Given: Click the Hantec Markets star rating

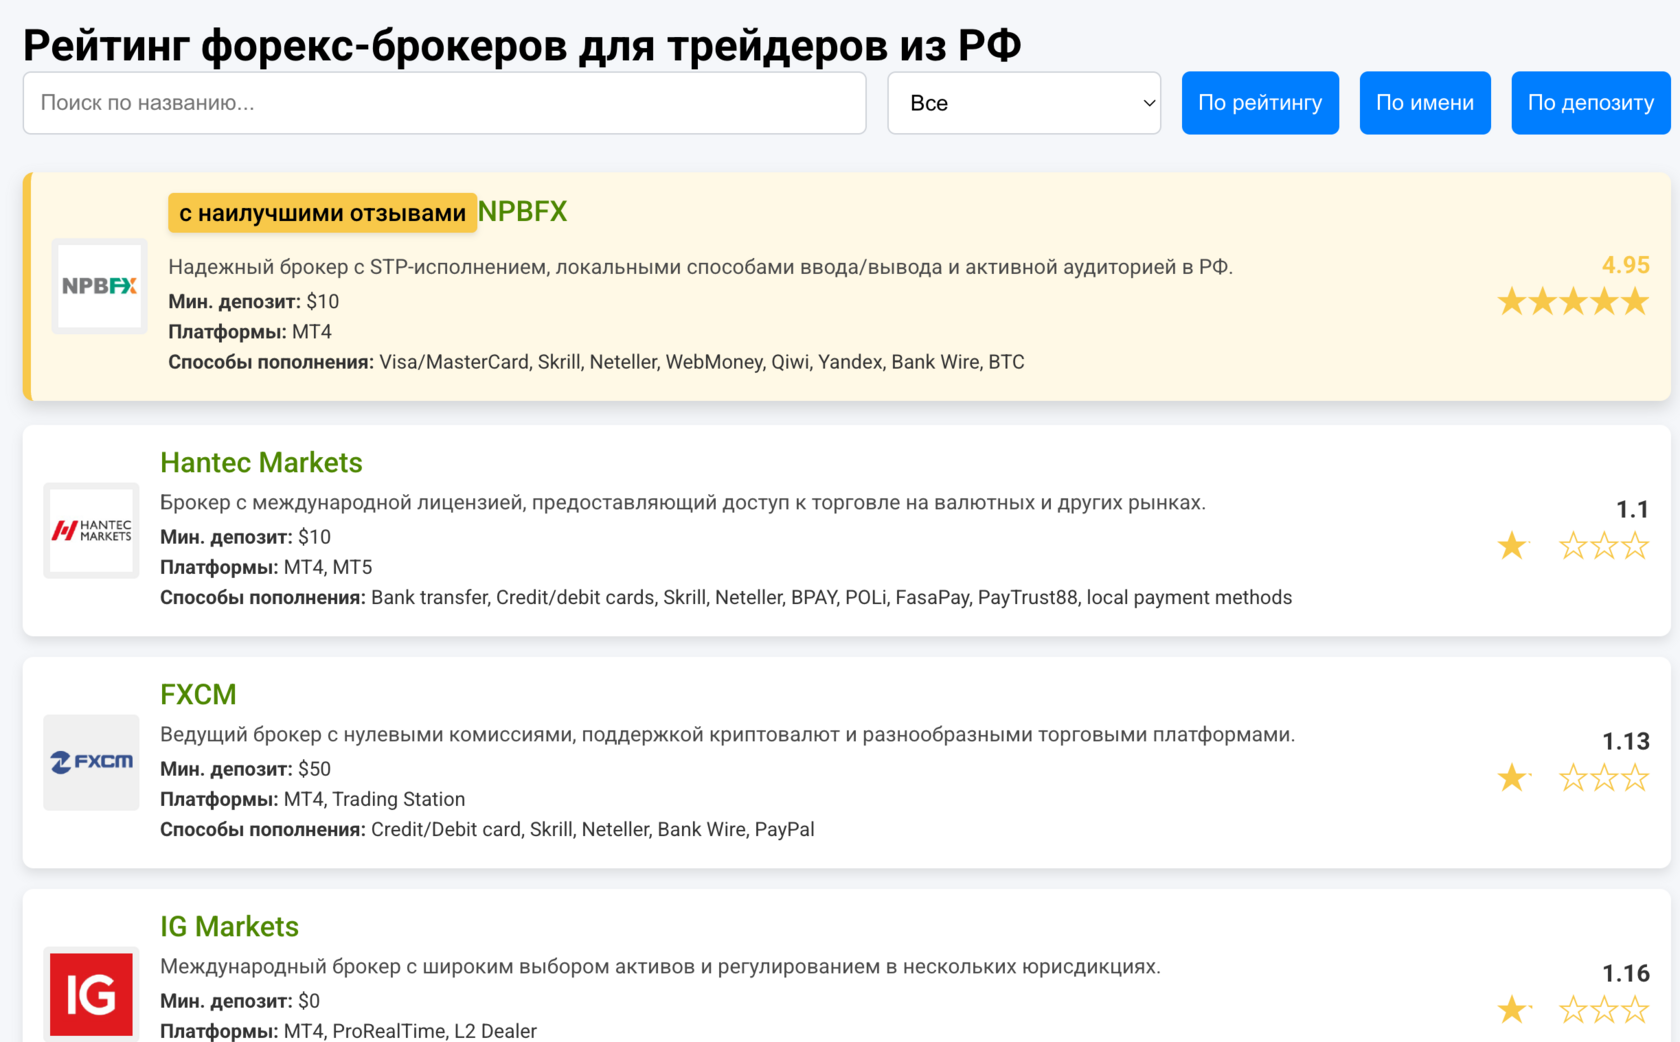Looking at the screenshot, I should (1573, 545).
